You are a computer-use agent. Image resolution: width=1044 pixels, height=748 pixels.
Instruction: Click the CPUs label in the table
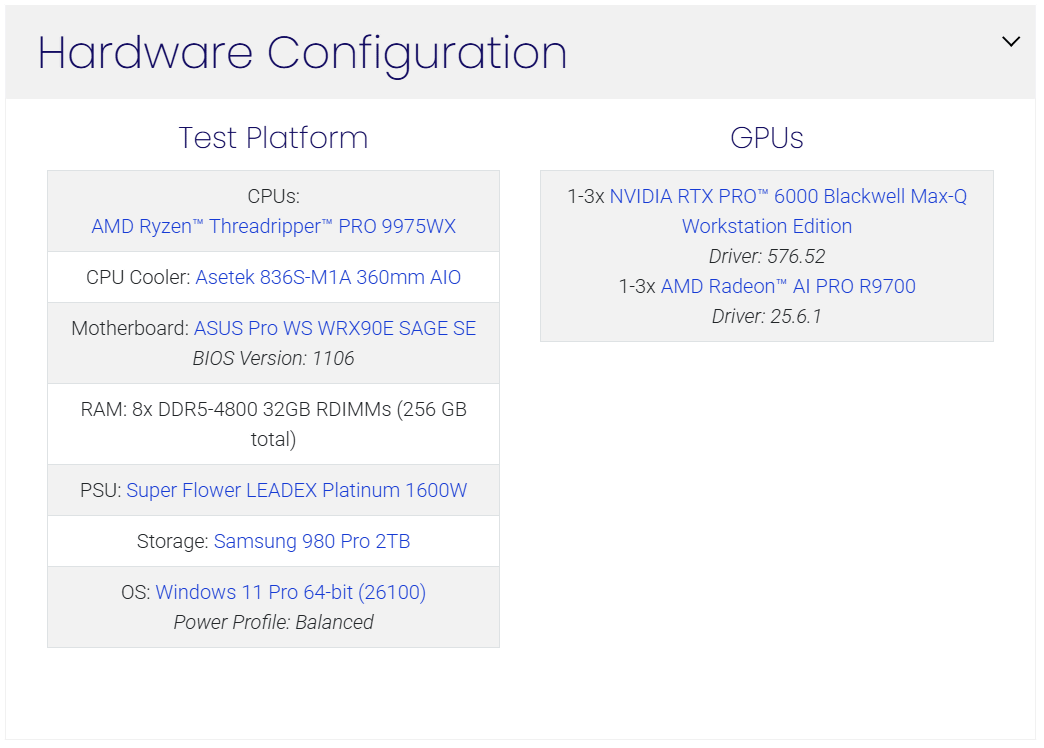point(273,196)
